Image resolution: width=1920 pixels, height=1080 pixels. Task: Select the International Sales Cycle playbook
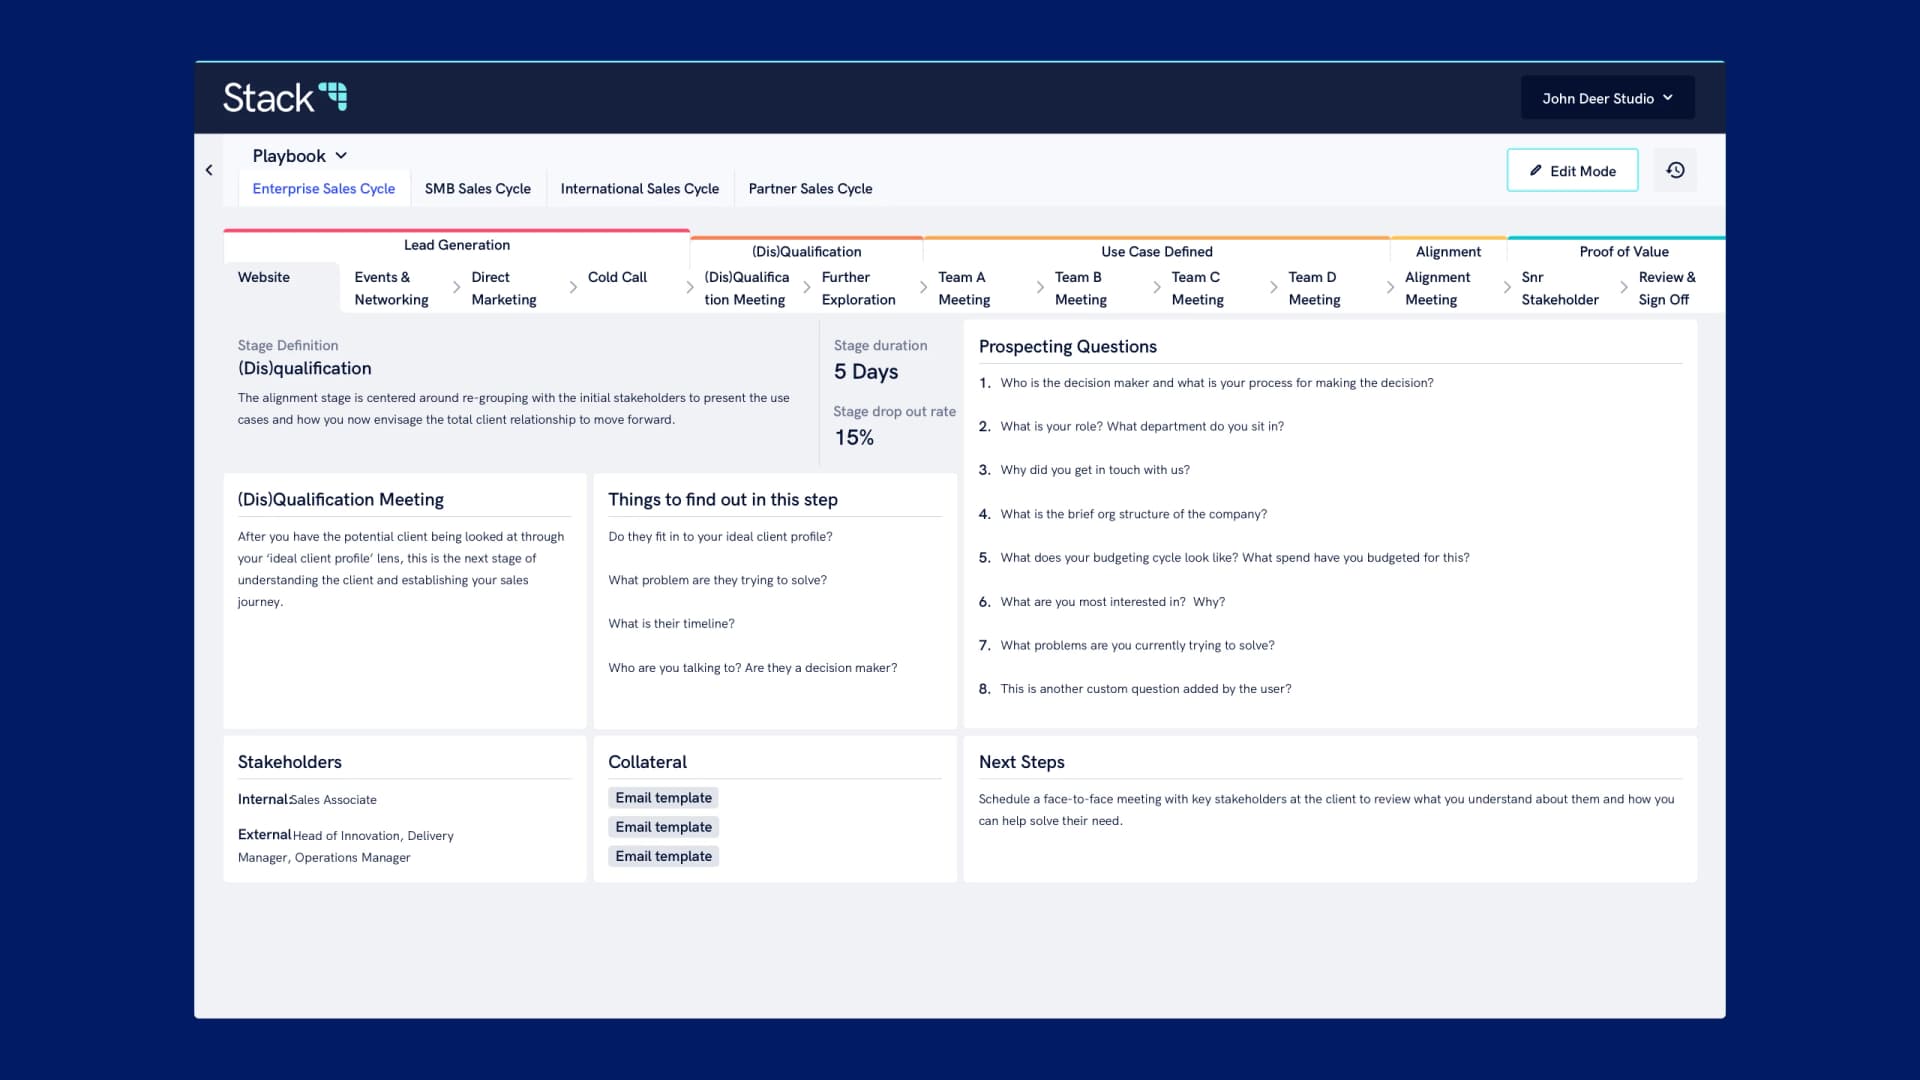point(640,188)
